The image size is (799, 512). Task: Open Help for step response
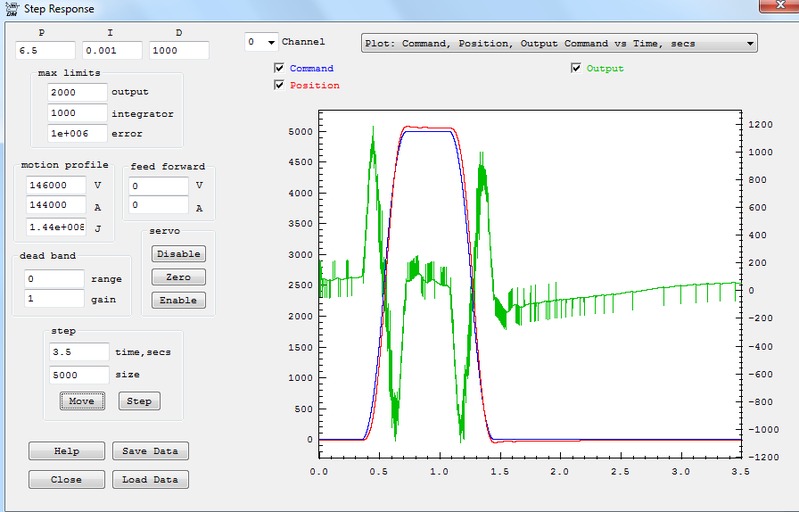(66, 451)
